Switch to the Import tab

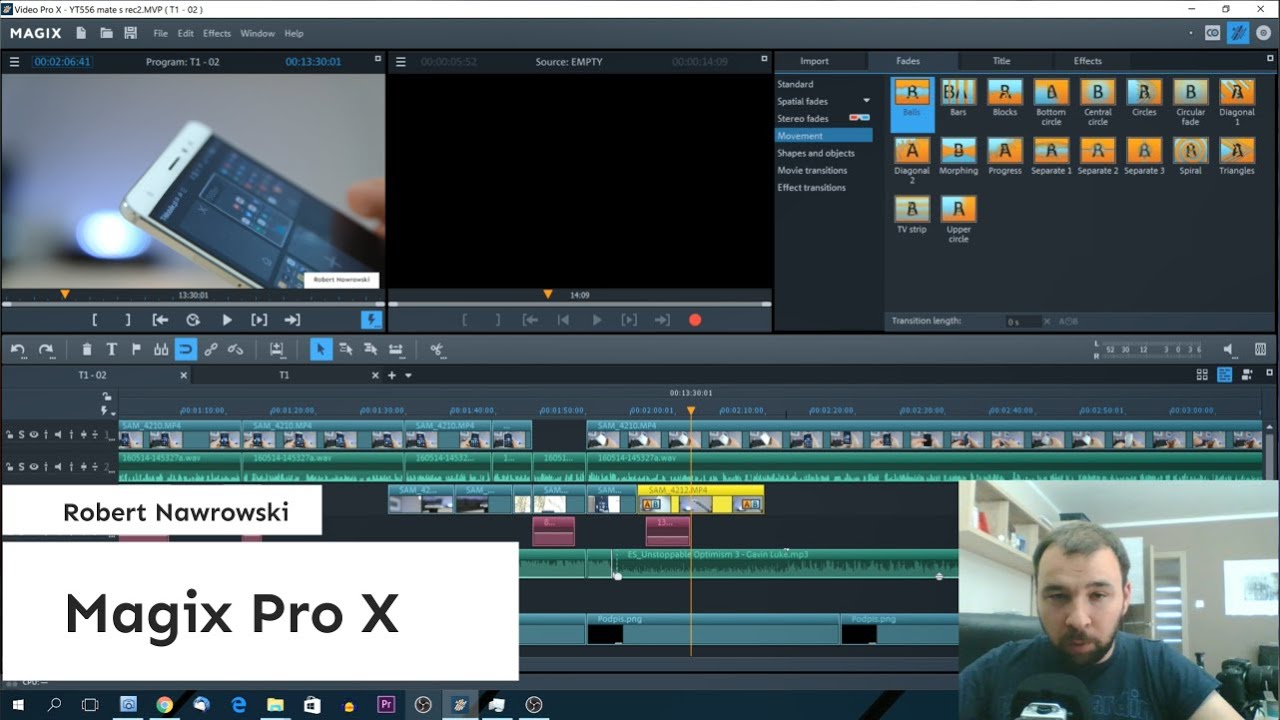(x=814, y=61)
